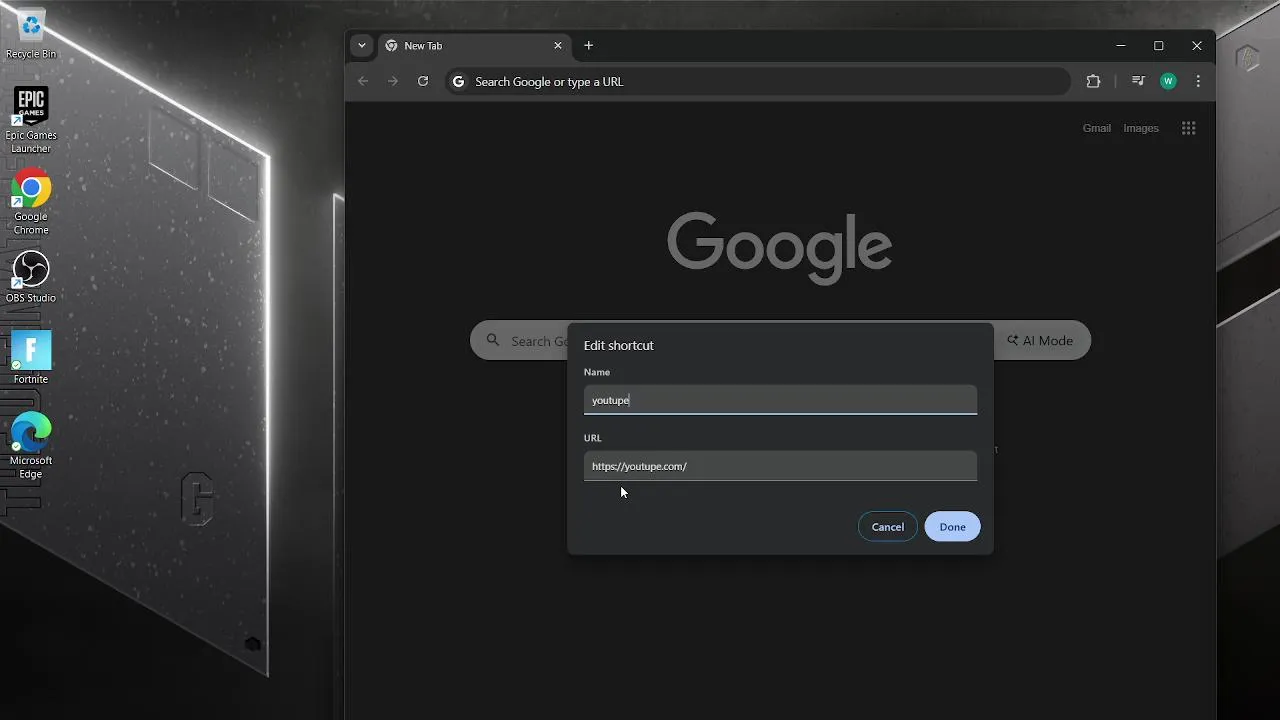Viewport: 1280px width, 720px height.
Task: Open the Extensions puzzle icon
Action: (x=1093, y=81)
